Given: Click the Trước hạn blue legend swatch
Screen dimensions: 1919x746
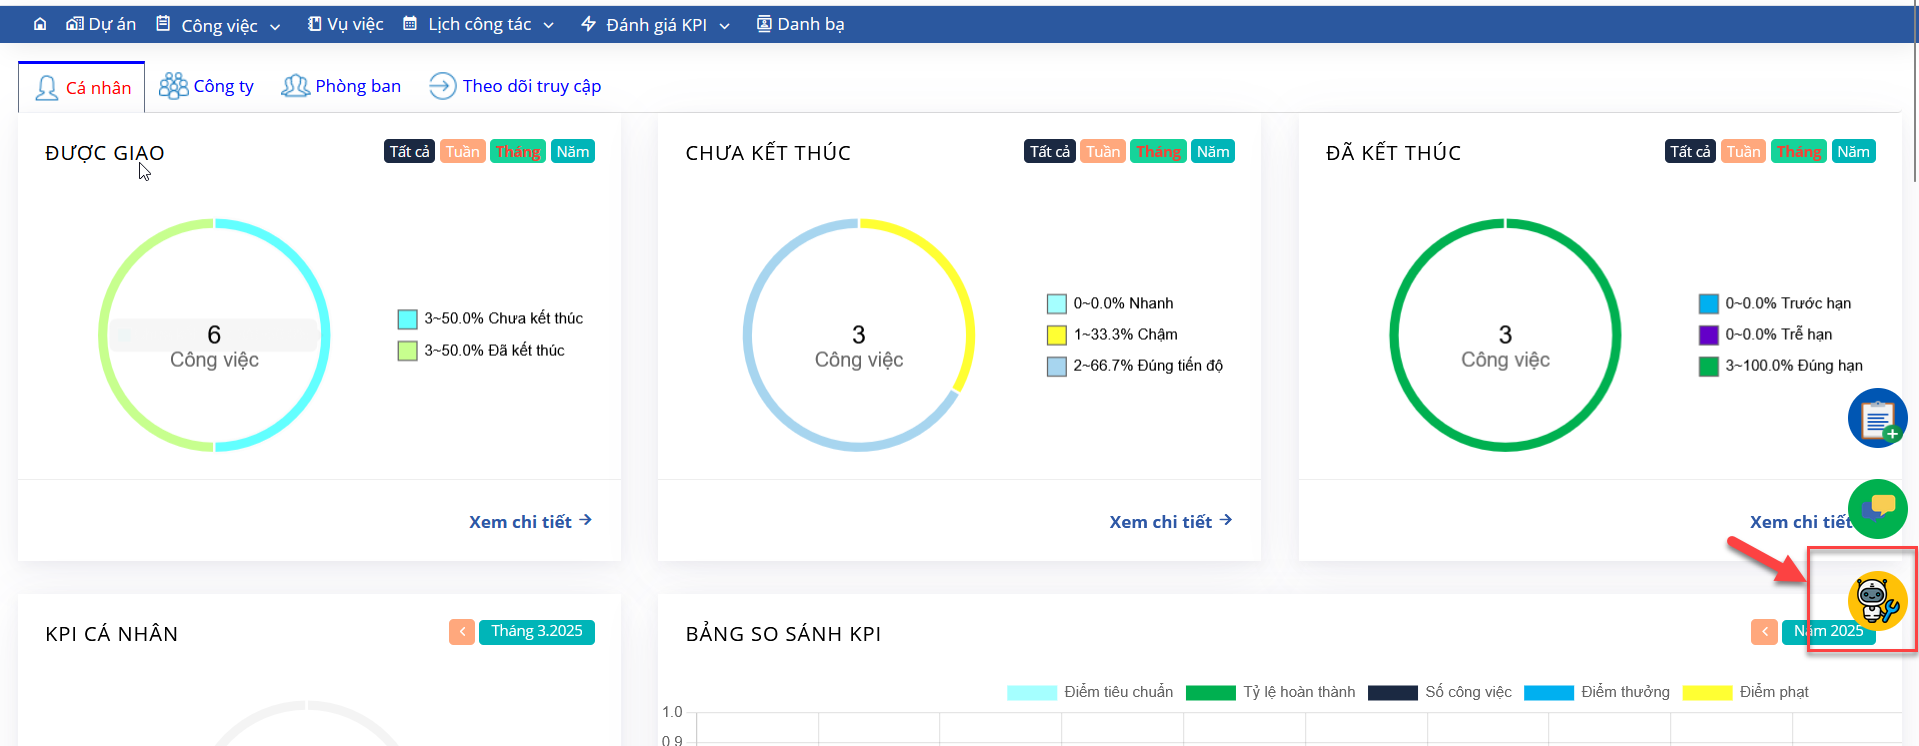Looking at the screenshot, I should (1708, 304).
